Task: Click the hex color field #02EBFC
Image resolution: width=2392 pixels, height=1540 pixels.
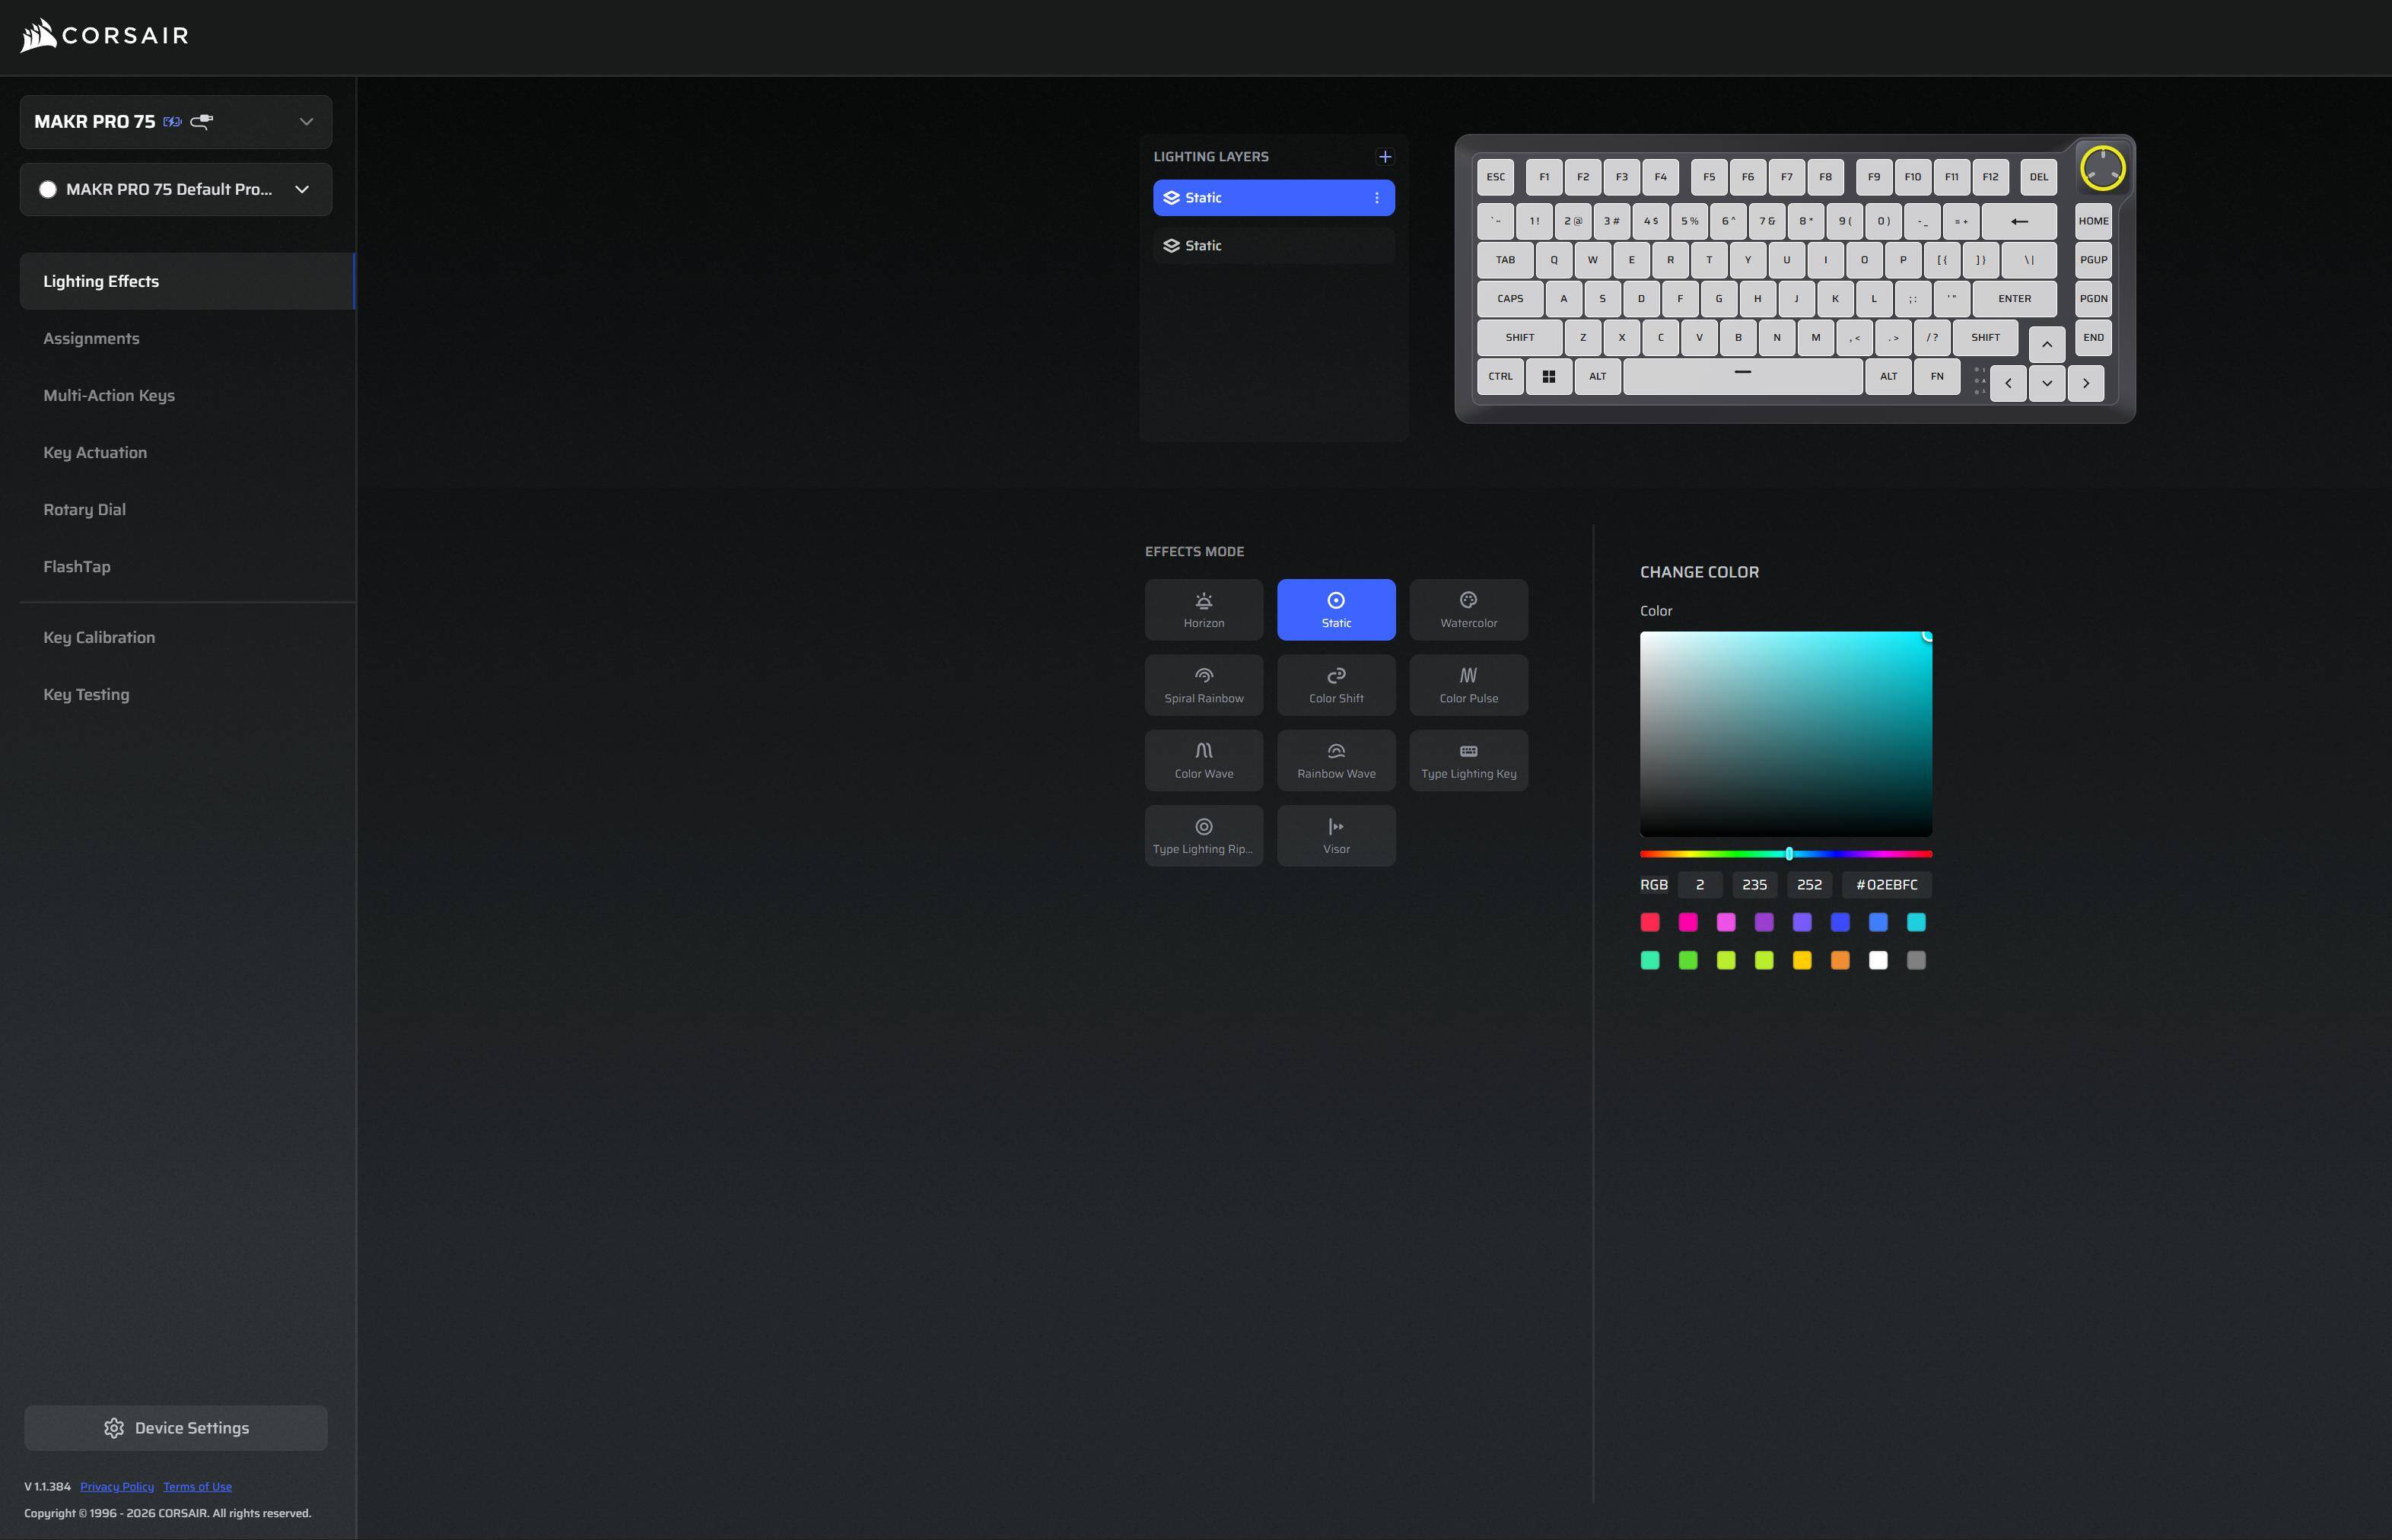Action: (x=1887, y=885)
